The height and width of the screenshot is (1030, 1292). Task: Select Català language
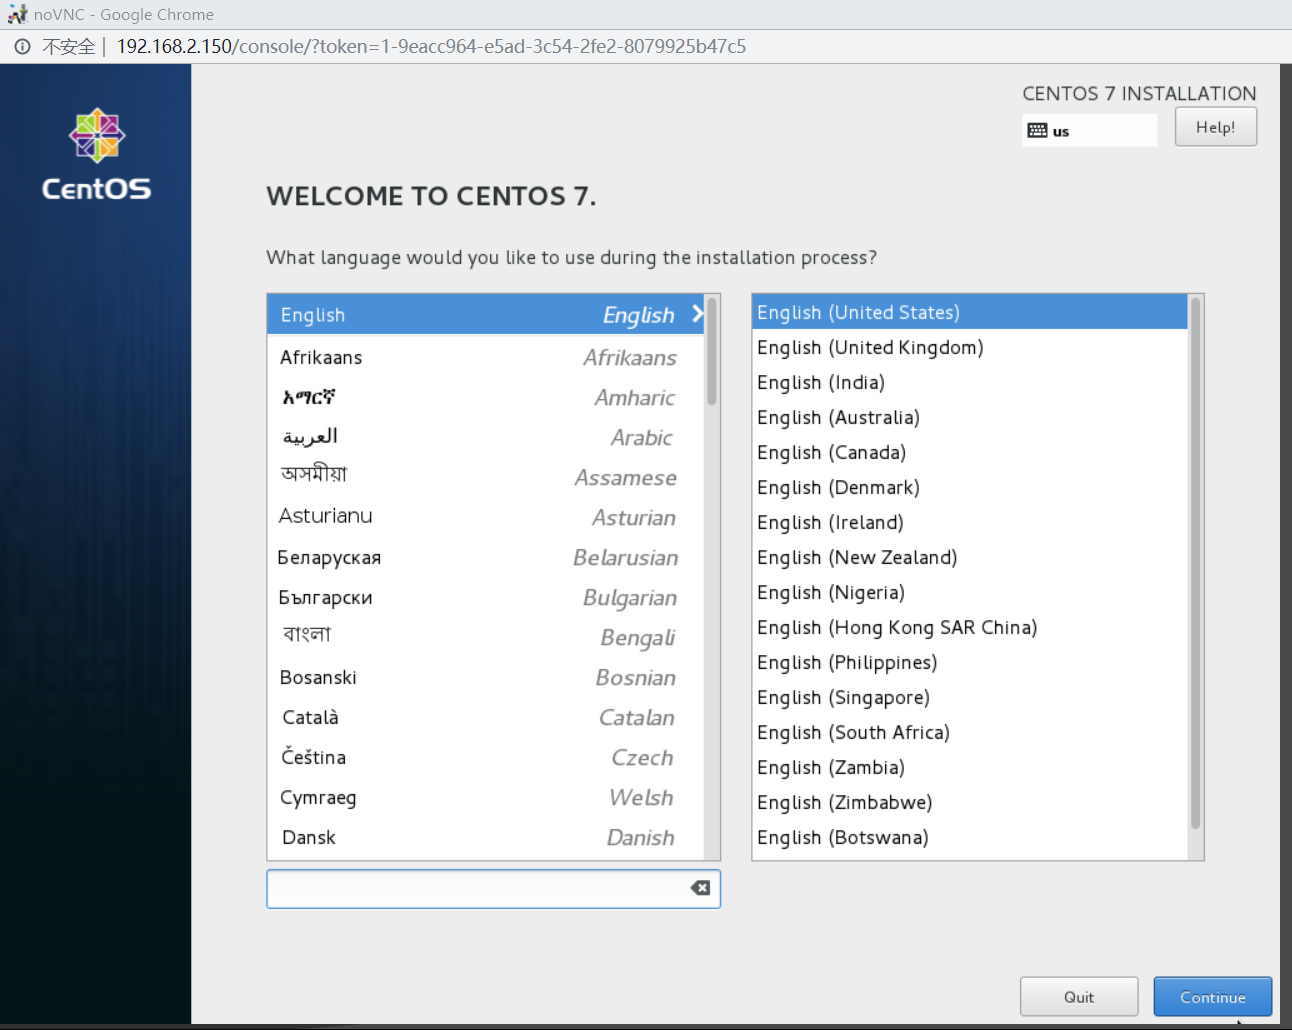coord(486,717)
